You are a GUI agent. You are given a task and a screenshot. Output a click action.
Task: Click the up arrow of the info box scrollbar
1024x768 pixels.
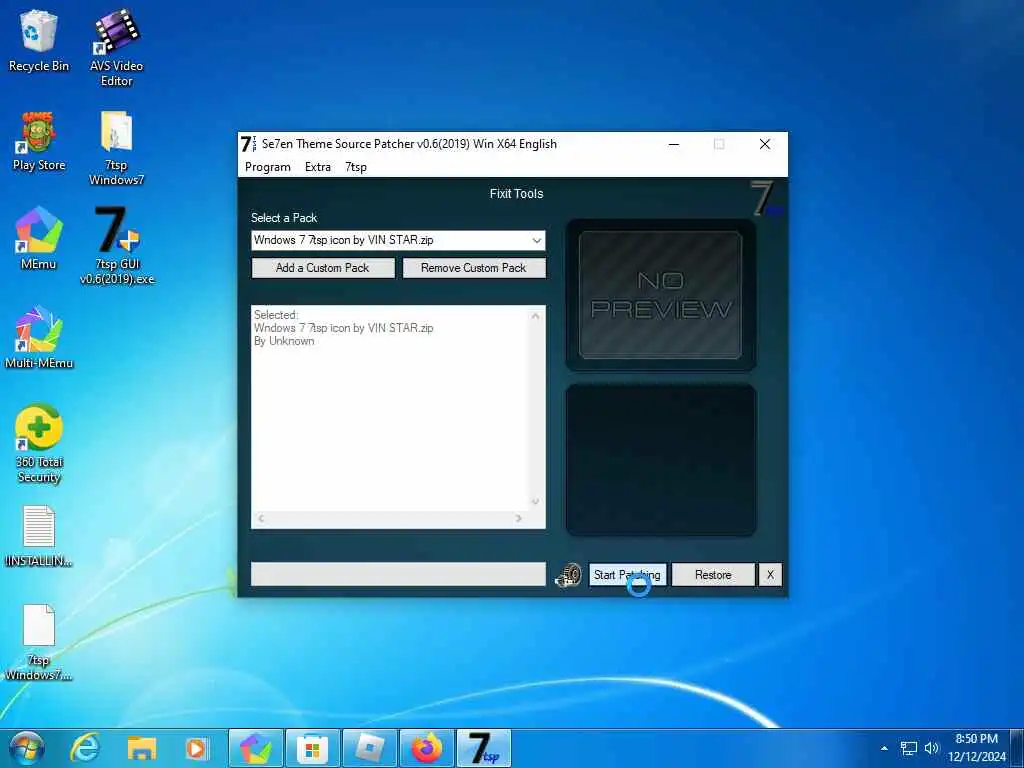pyautogui.click(x=536, y=316)
